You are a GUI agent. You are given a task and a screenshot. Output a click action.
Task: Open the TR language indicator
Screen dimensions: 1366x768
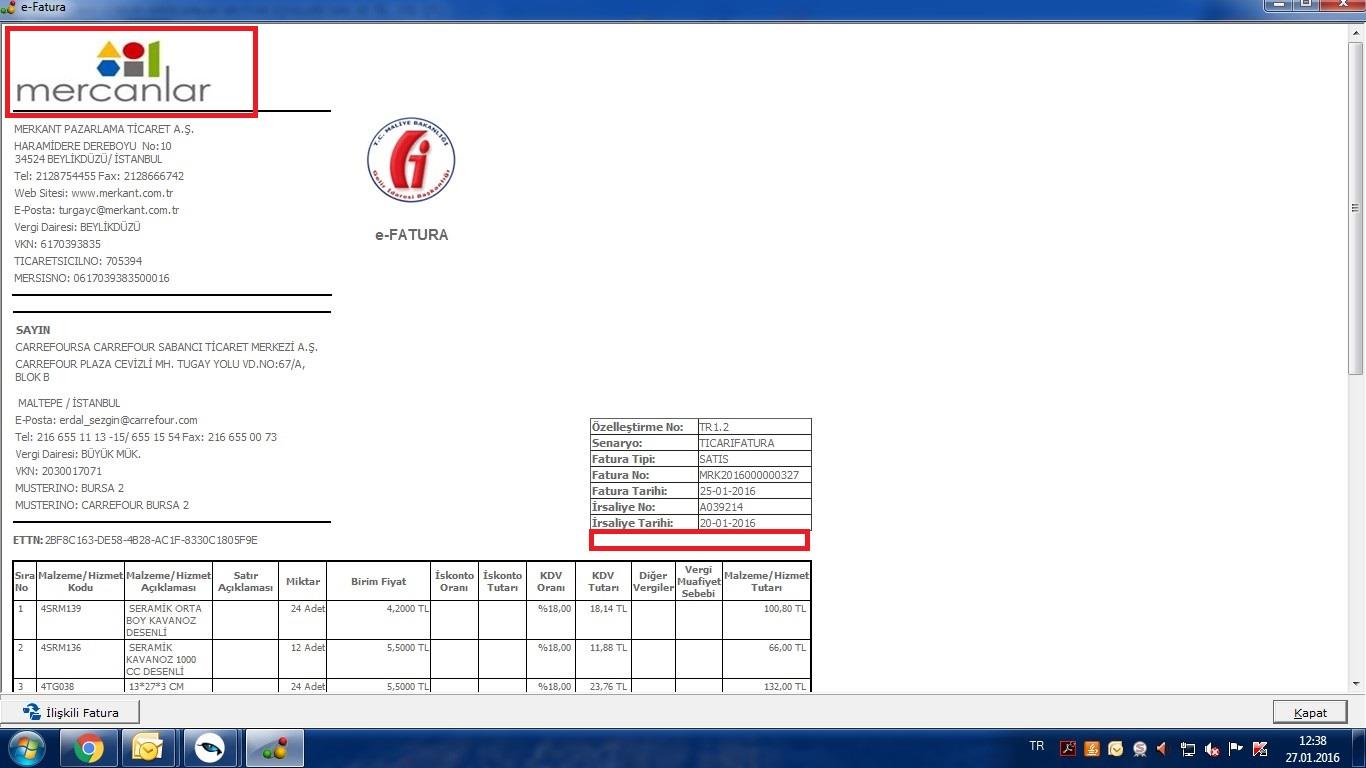pyautogui.click(x=1037, y=747)
